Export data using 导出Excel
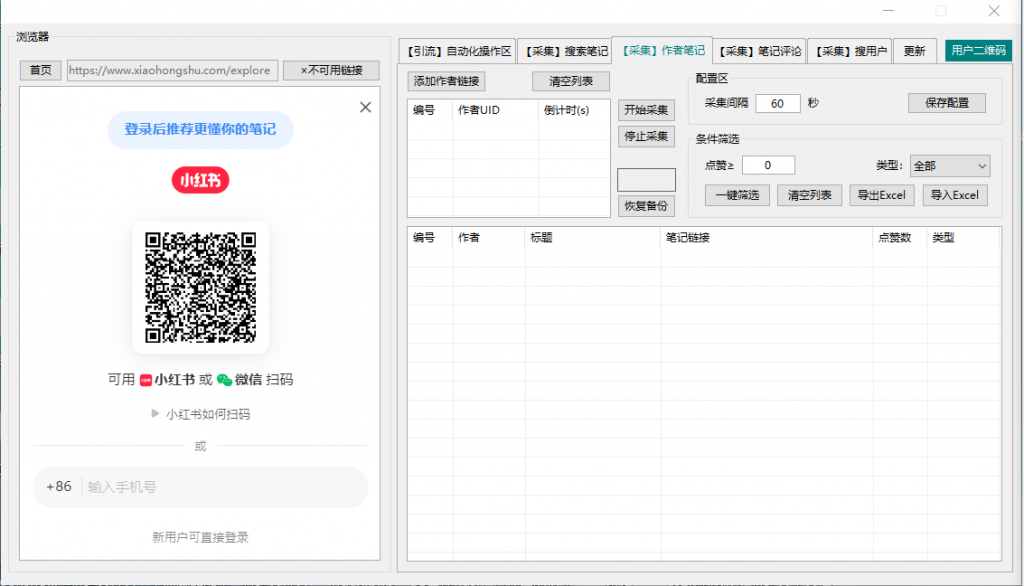Image resolution: width=1024 pixels, height=586 pixels. [881, 195]
